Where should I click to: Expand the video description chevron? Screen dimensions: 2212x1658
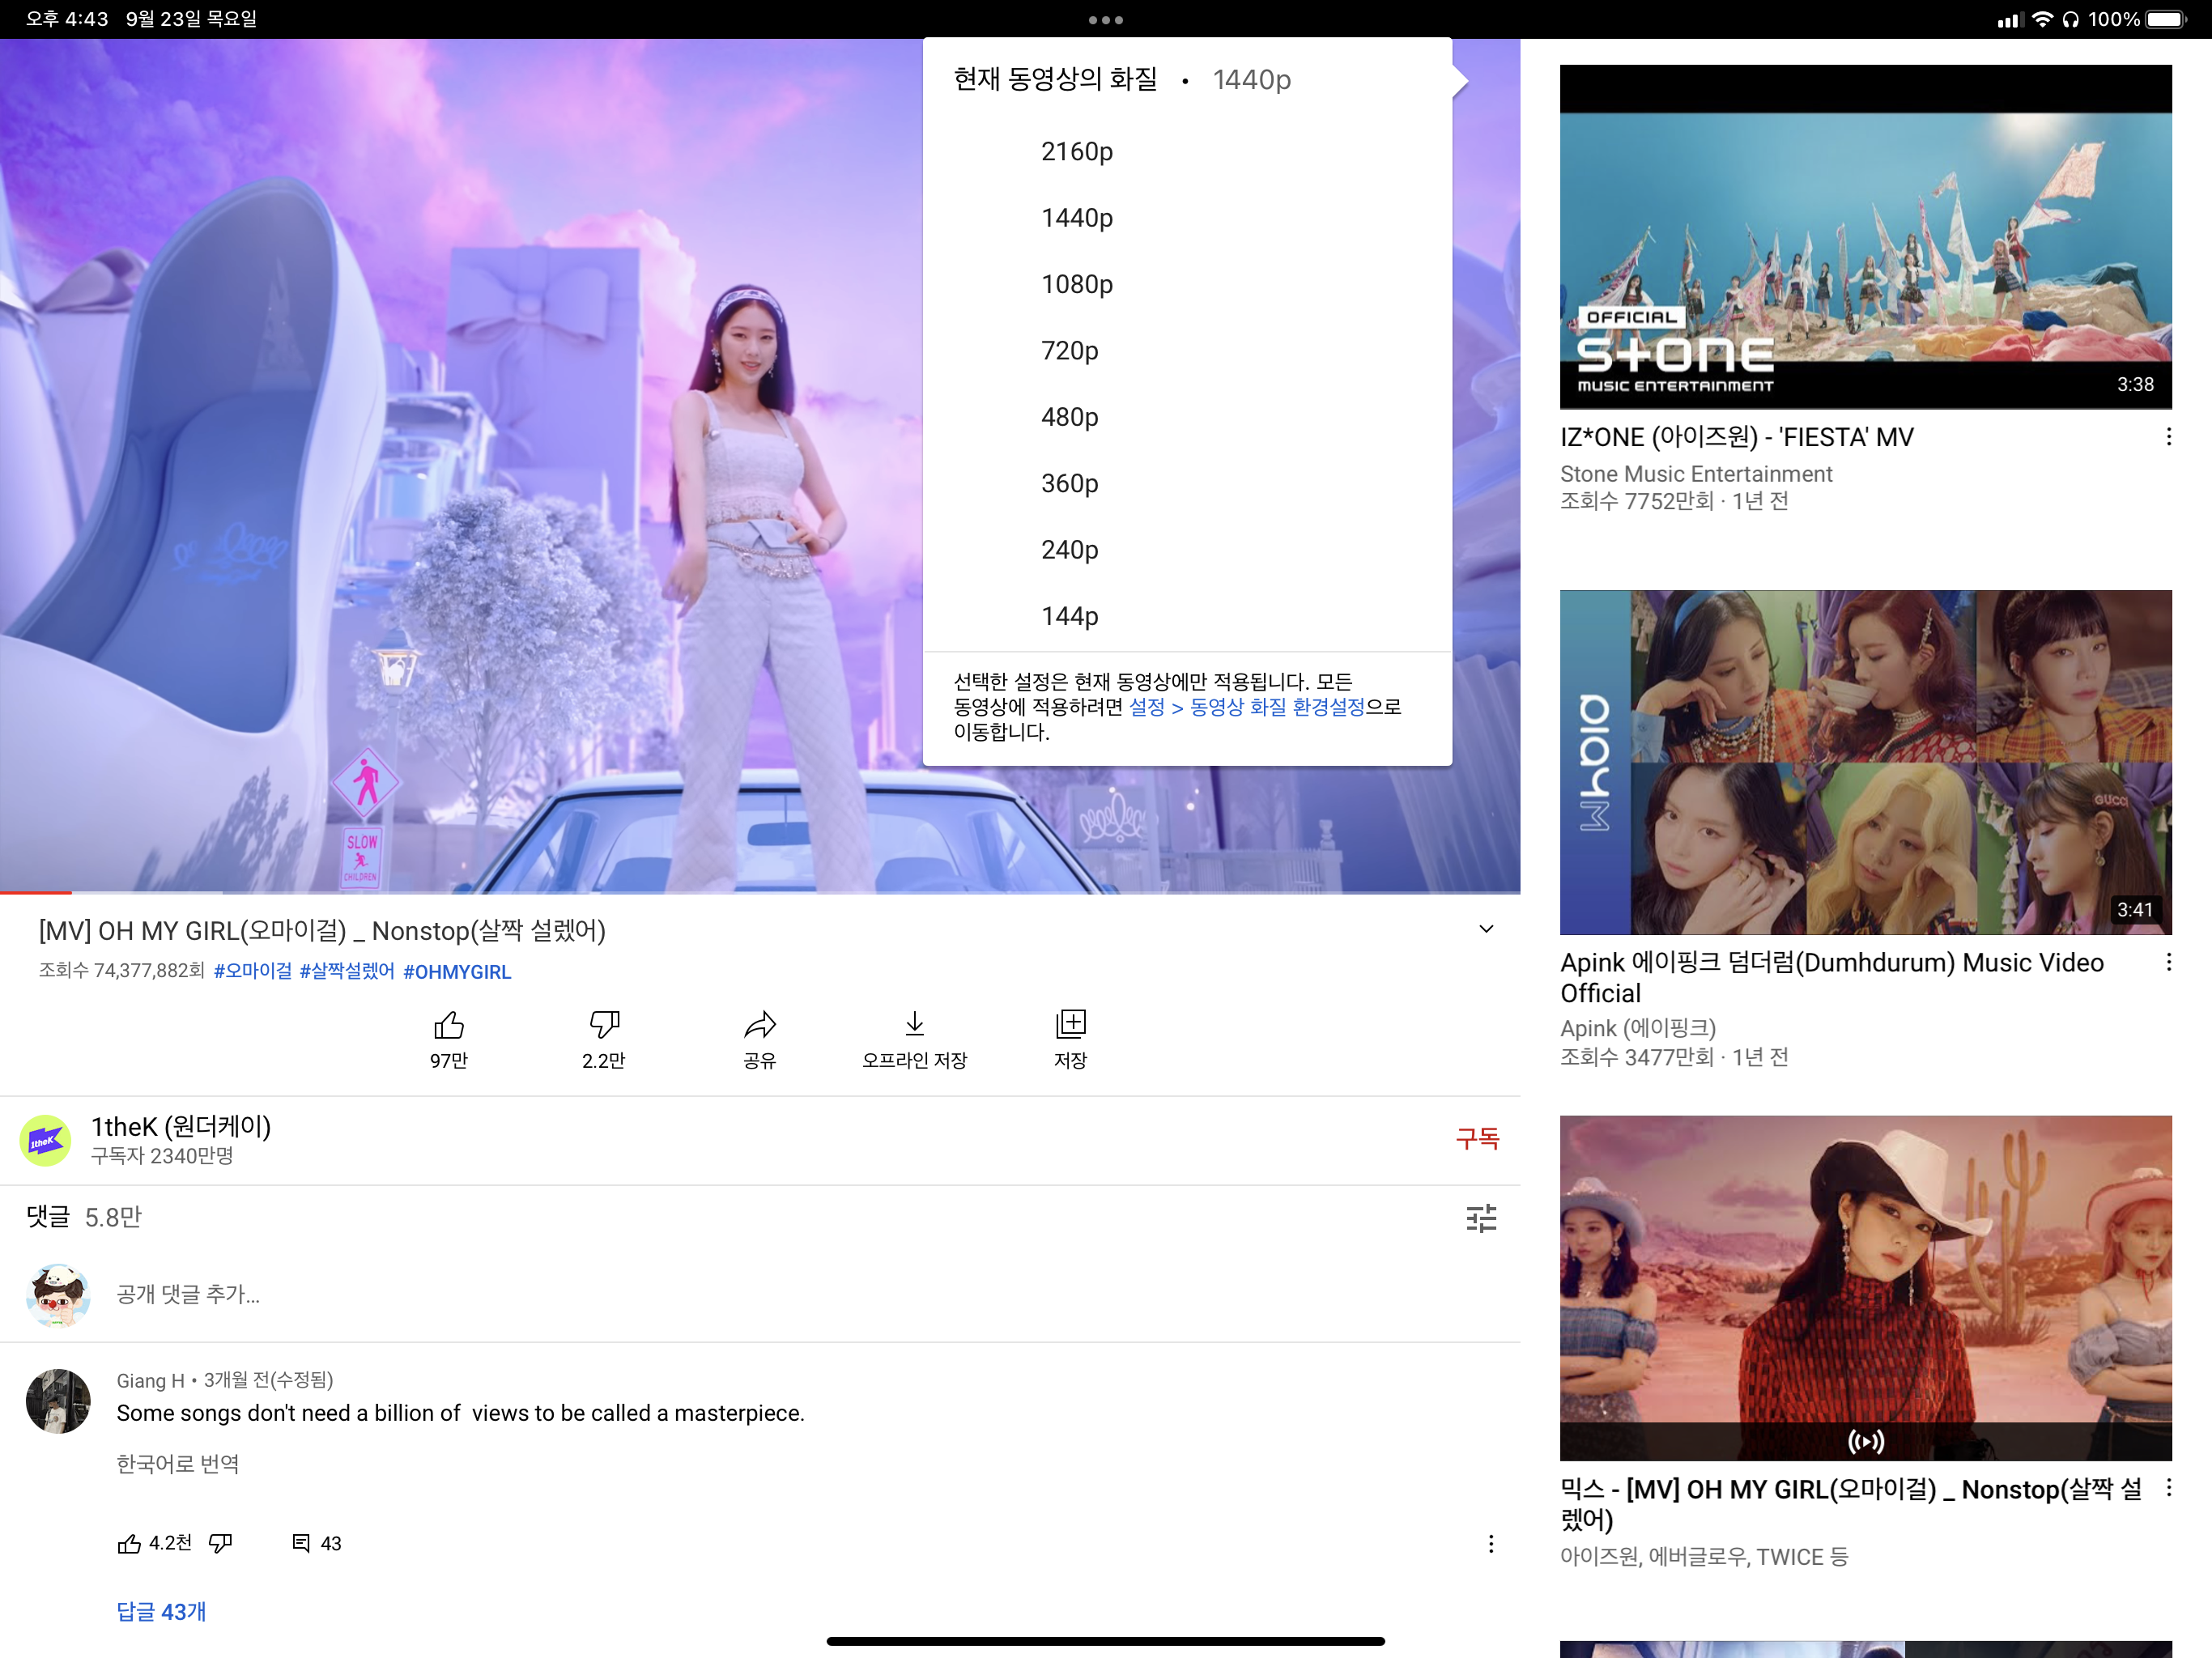pos(1486,929)
